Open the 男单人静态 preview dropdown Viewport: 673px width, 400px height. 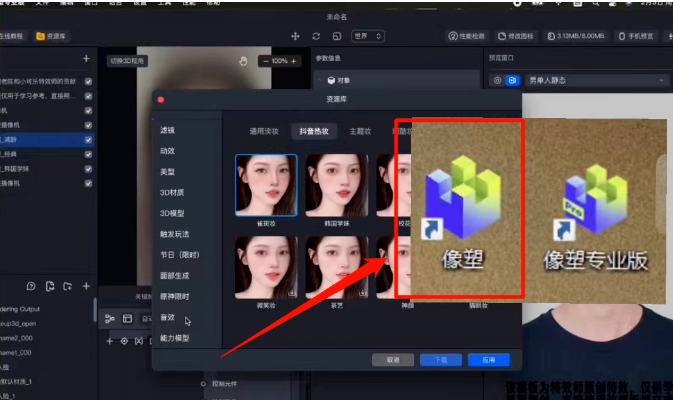[x=597, y=80]
